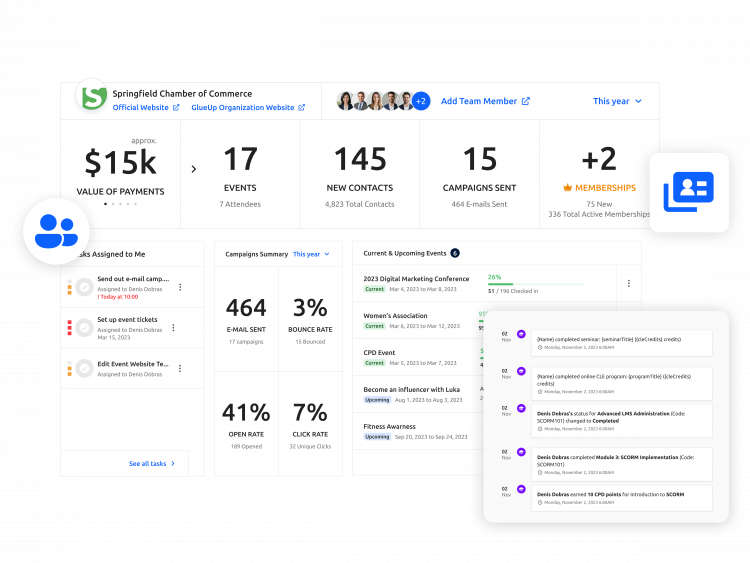This screenshot has height=563, width=750.
Task: Click the +2 additional team members badge
Action: point(421,101)
